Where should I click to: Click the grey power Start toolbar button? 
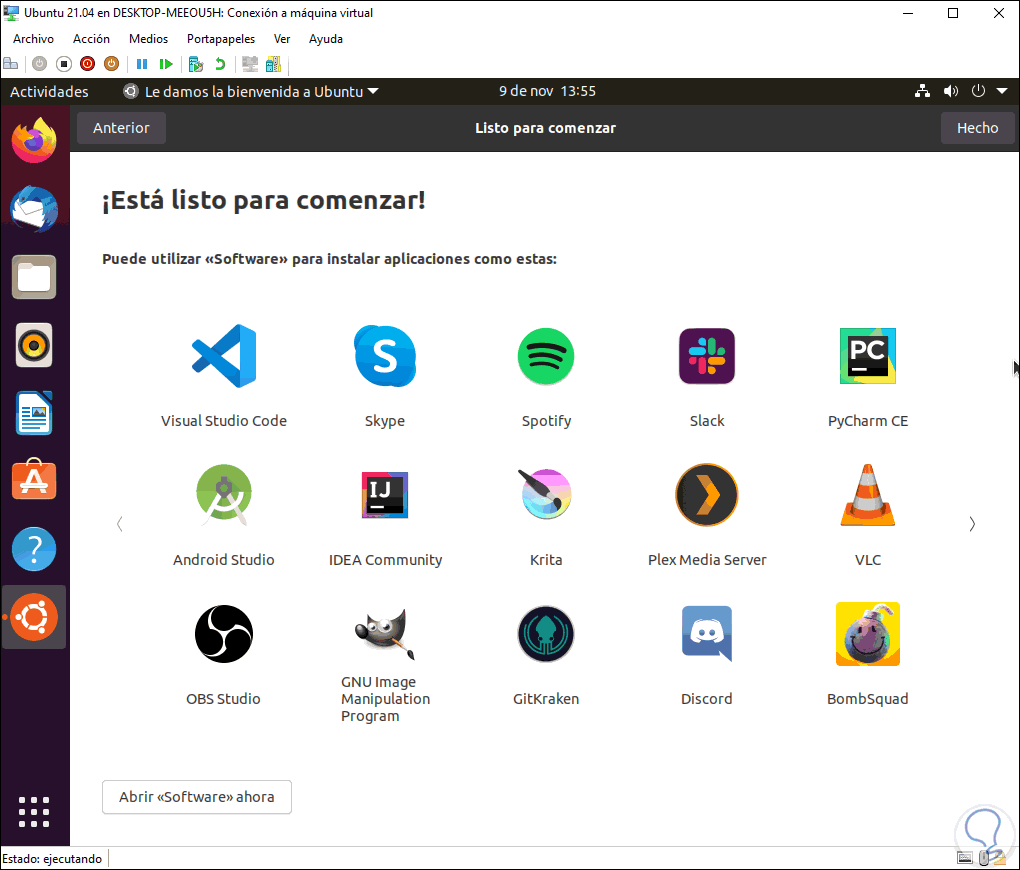click(x=40, y=64)
